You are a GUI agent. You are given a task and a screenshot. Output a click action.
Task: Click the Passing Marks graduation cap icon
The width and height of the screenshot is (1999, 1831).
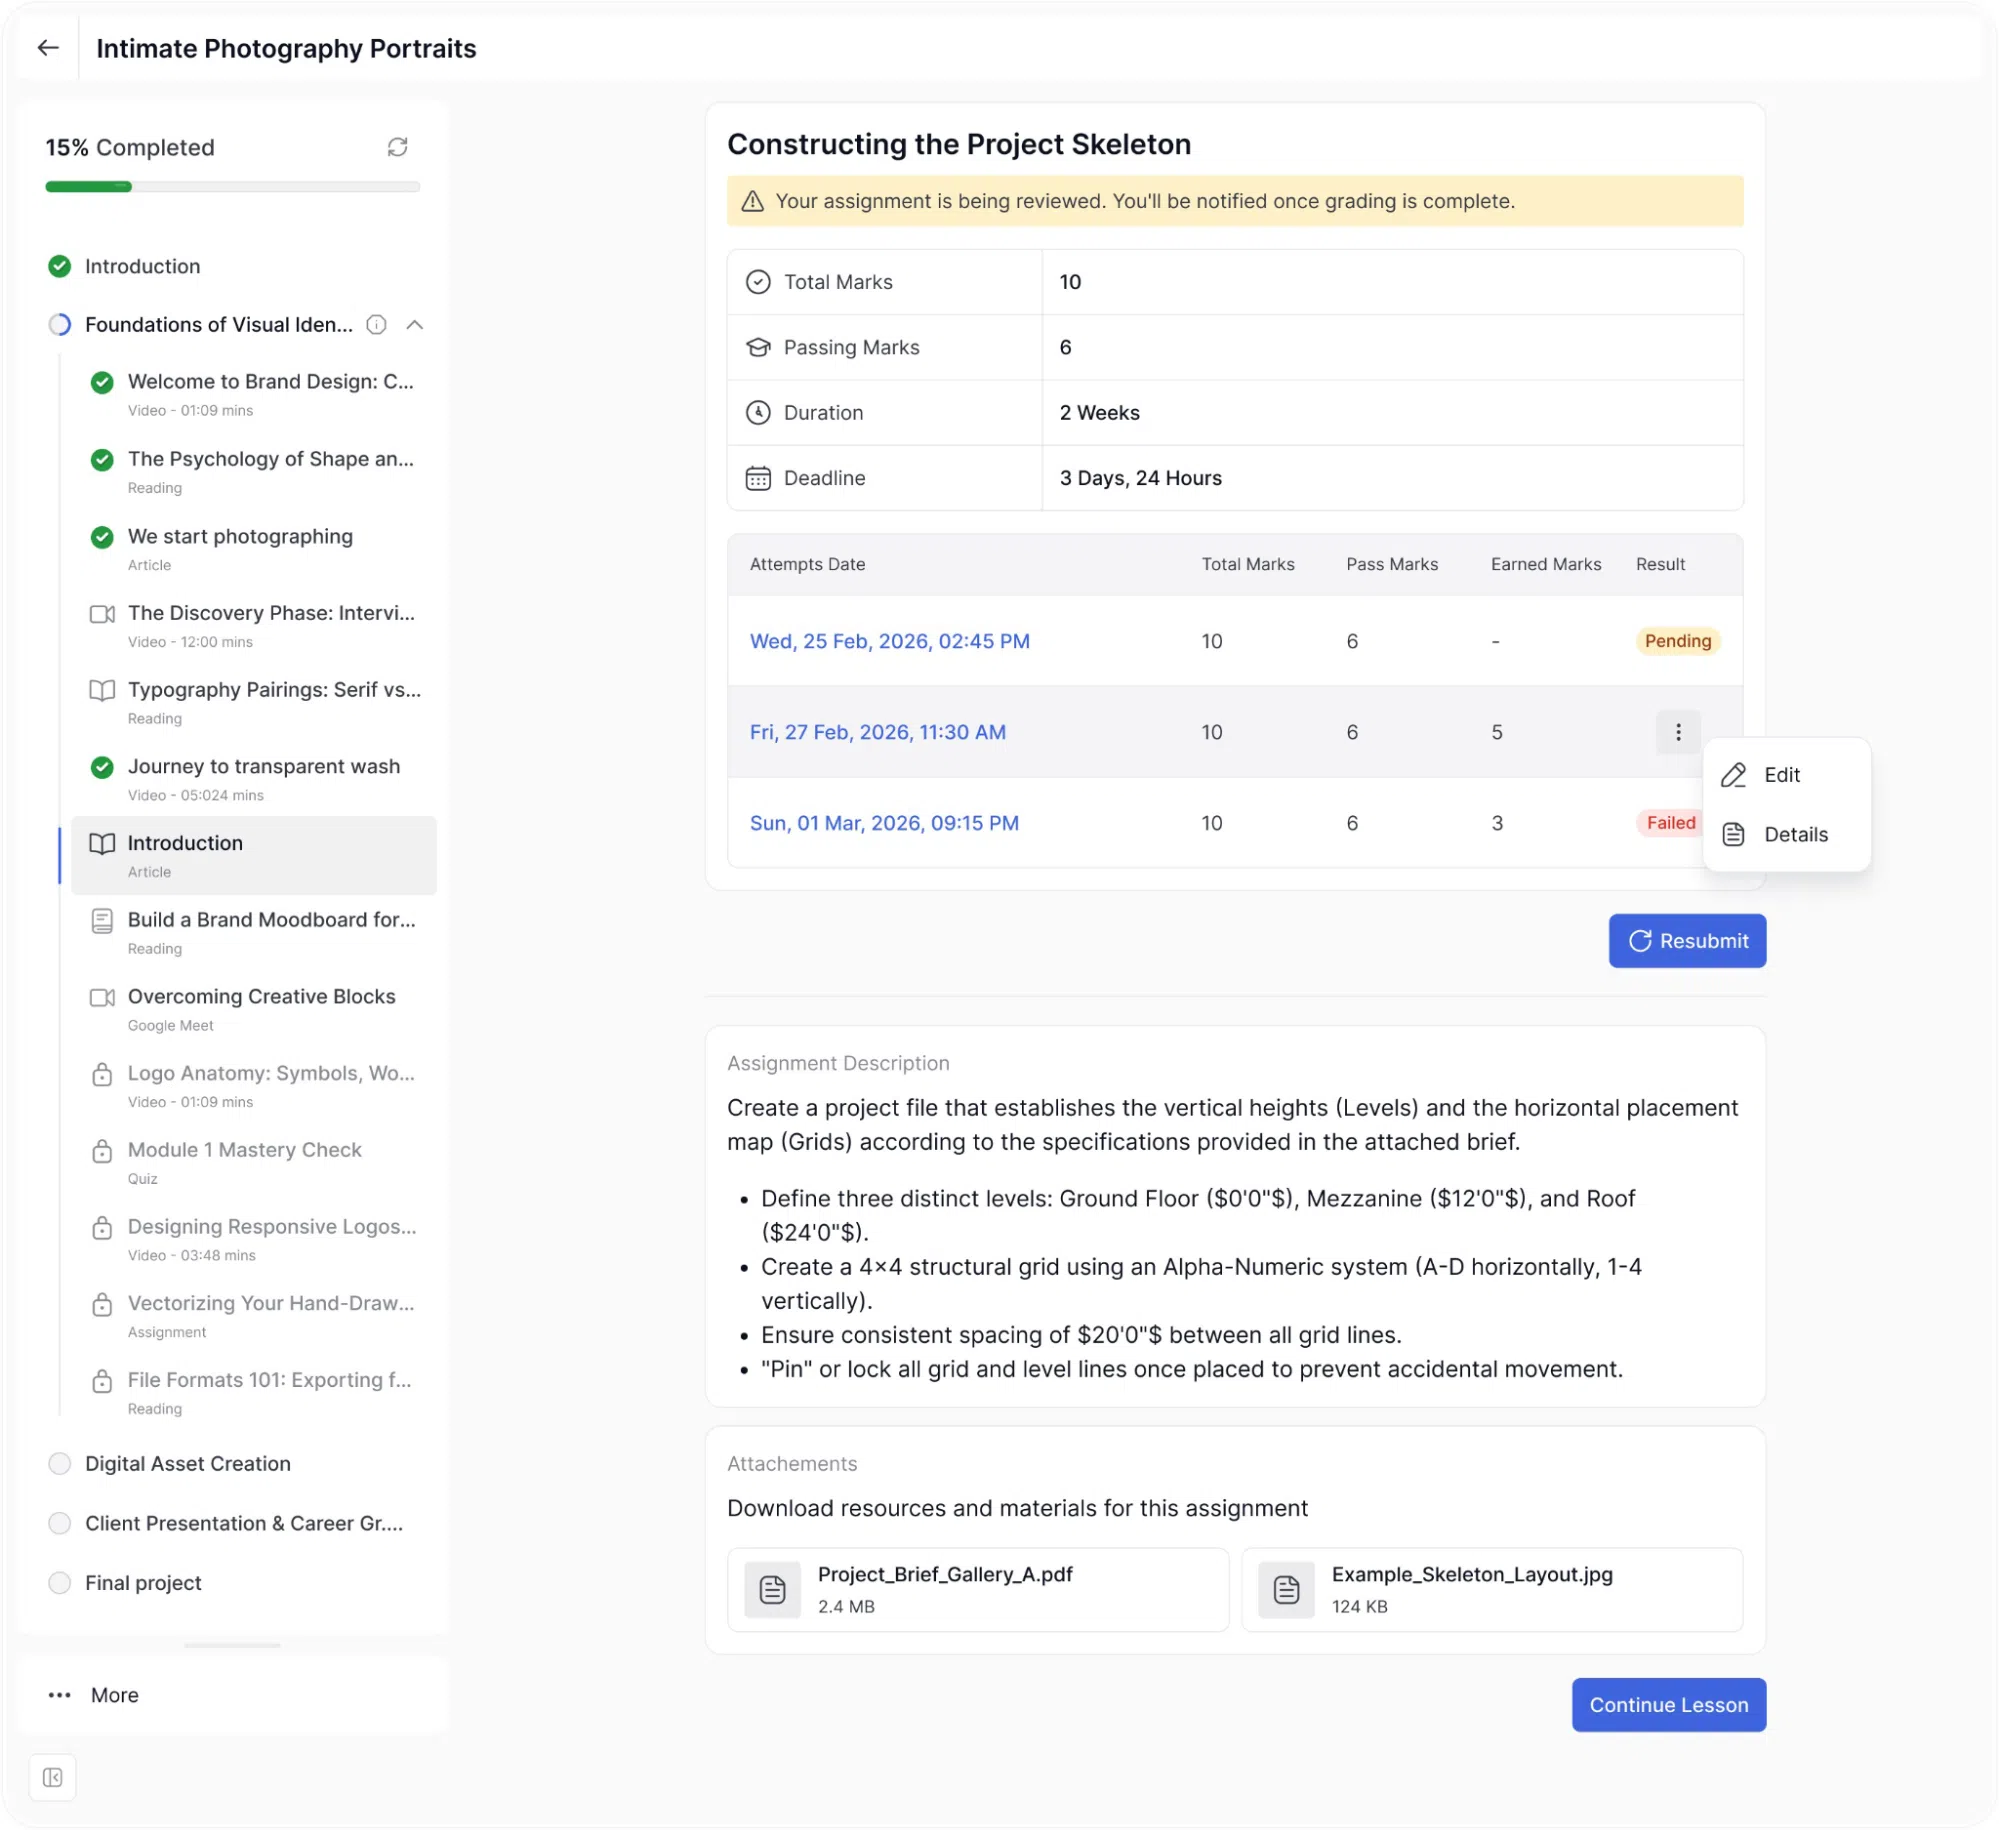pos(758,347)
